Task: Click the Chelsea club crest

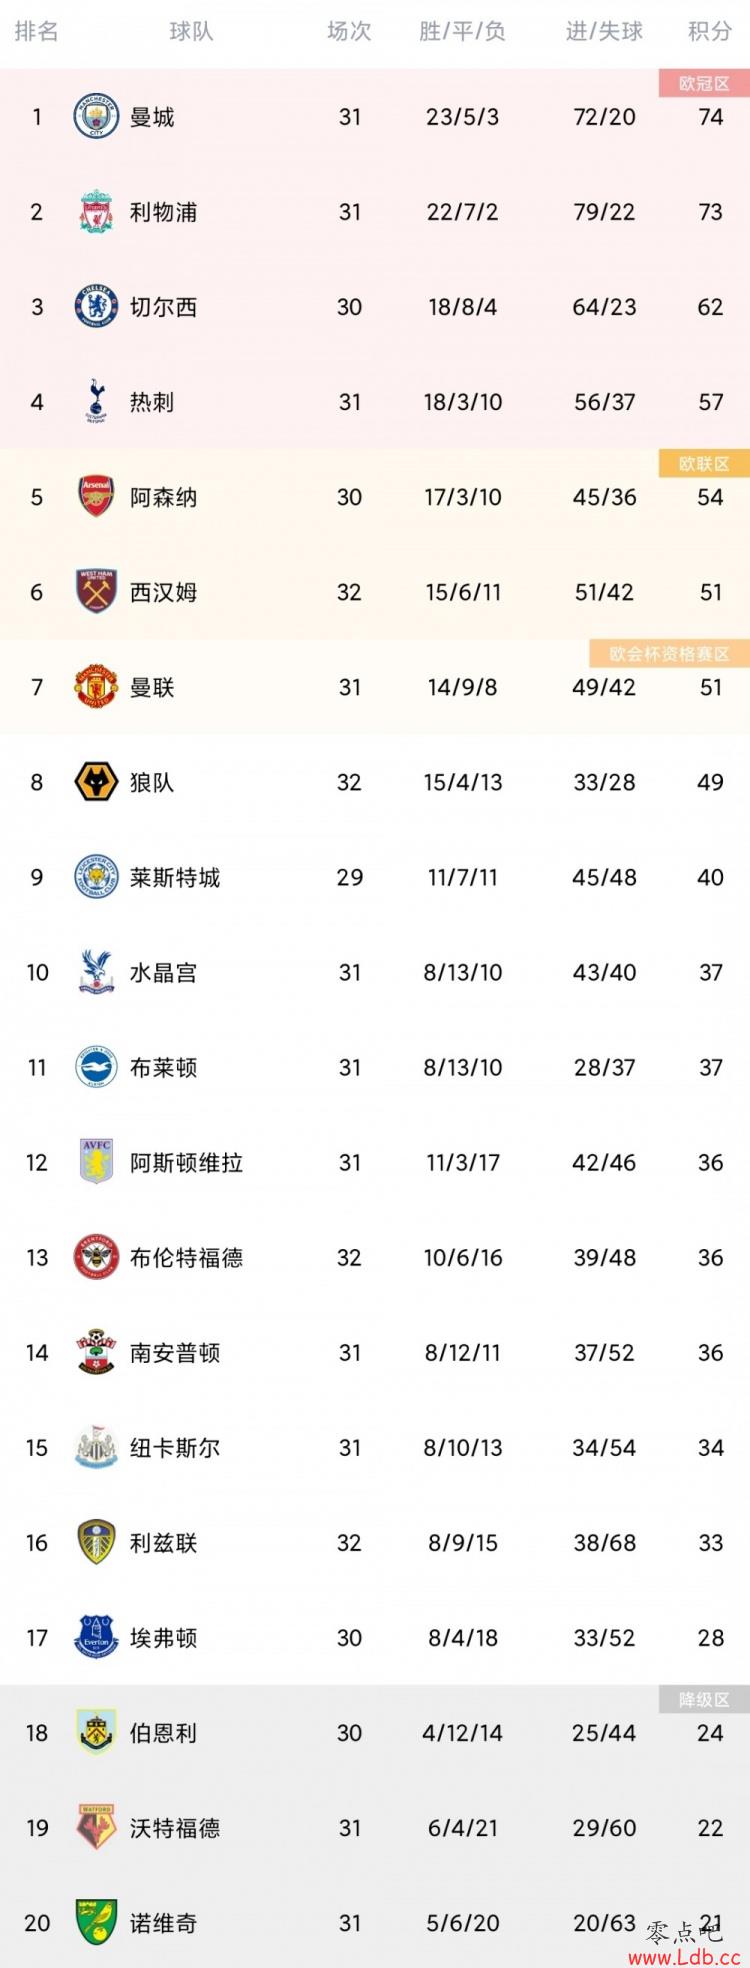Action: pyautogui.click(x=97, y=307)
